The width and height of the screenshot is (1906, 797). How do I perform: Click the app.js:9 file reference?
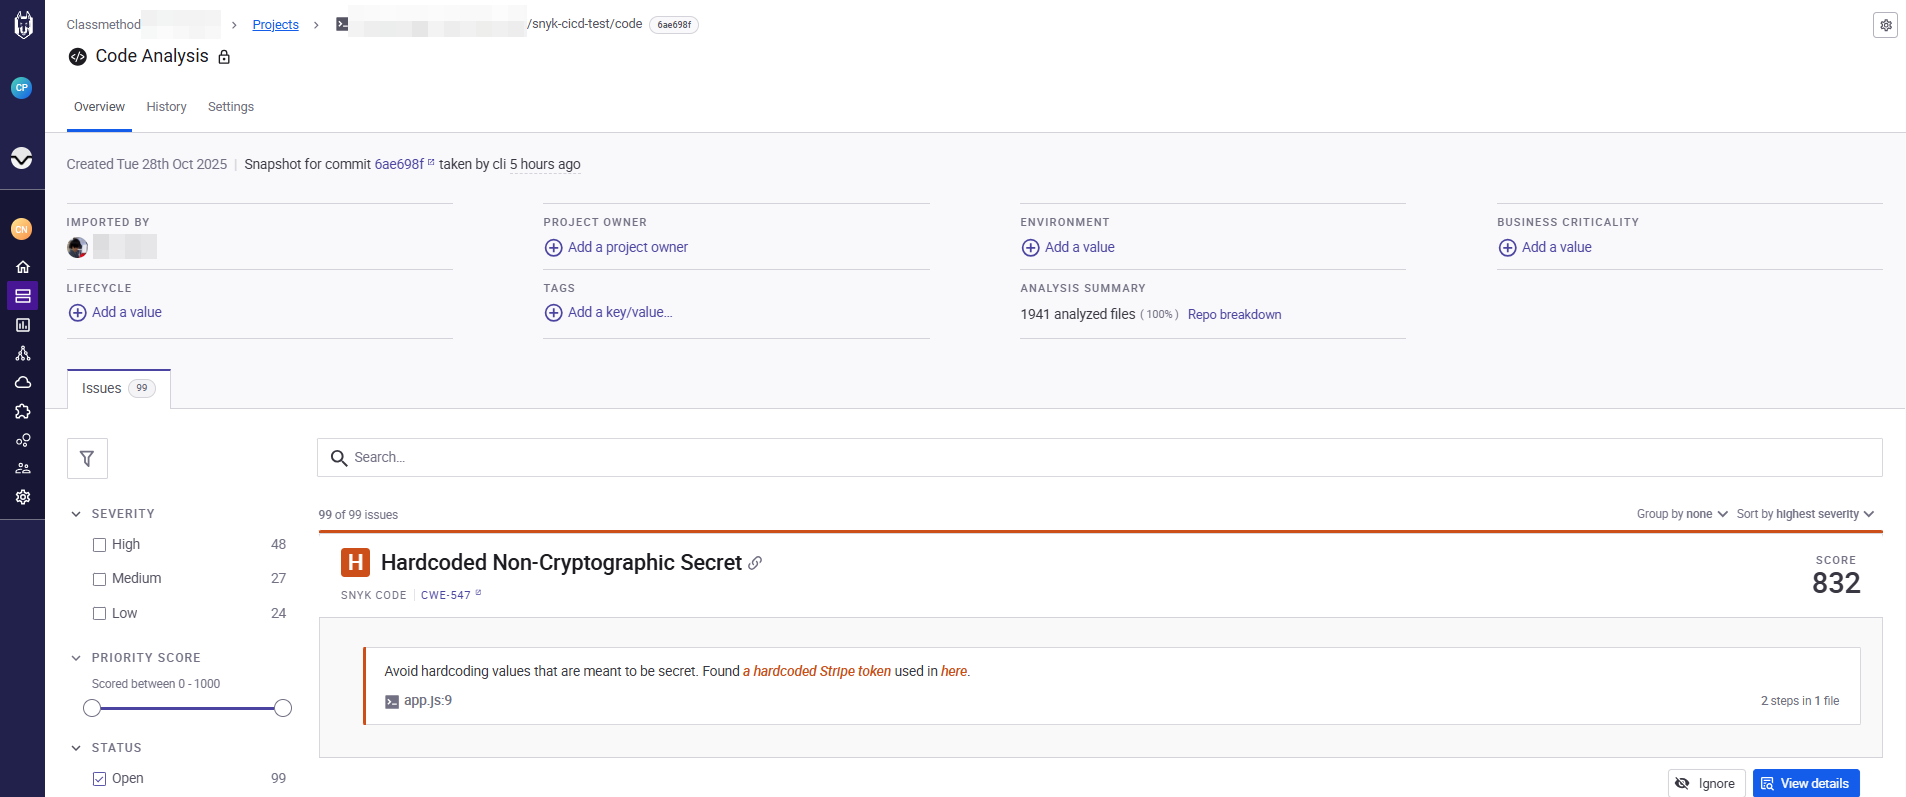[428, 701]
